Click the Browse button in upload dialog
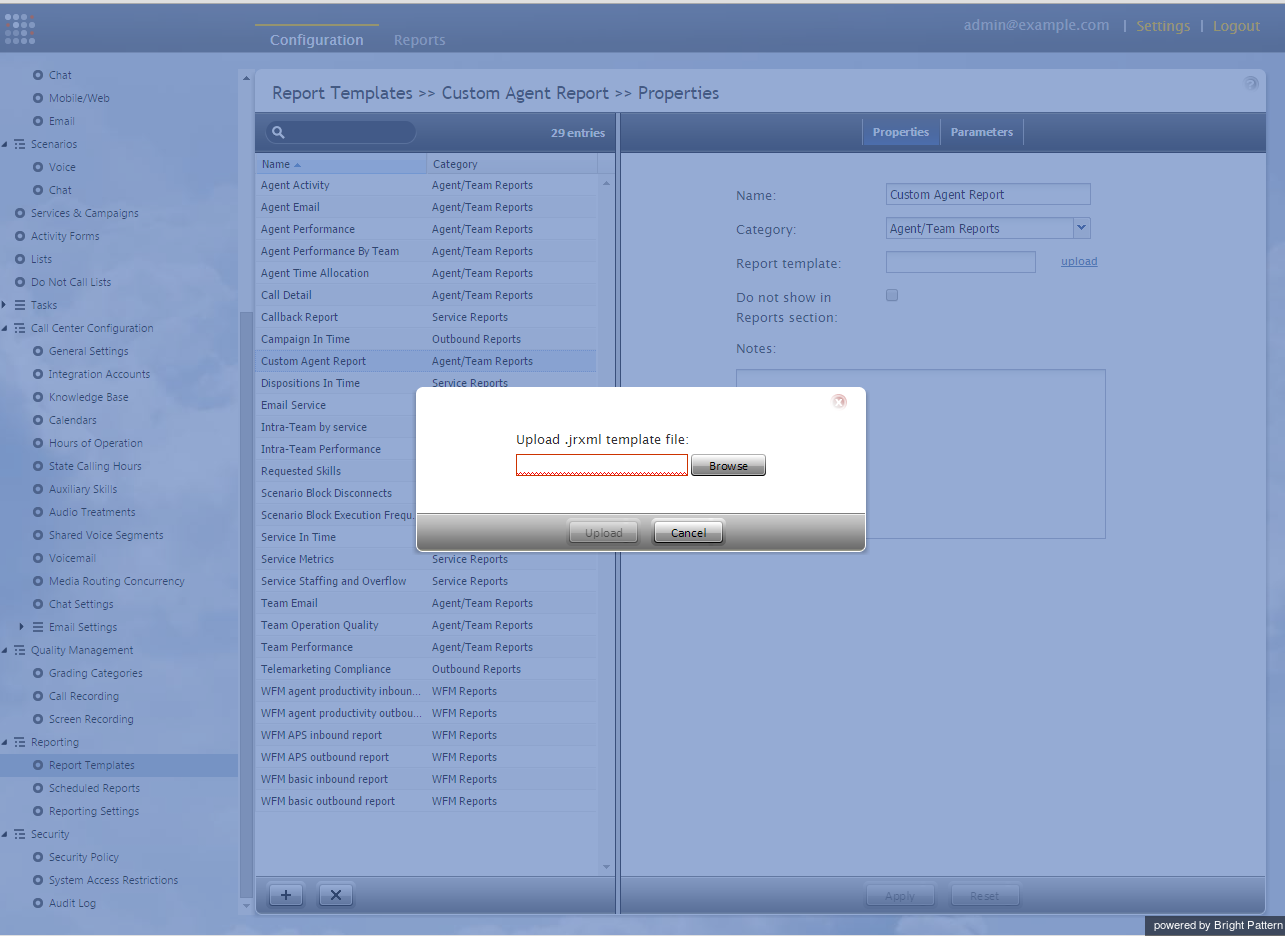The height and width of the screenshot is (936, 1285). point(728,466)
